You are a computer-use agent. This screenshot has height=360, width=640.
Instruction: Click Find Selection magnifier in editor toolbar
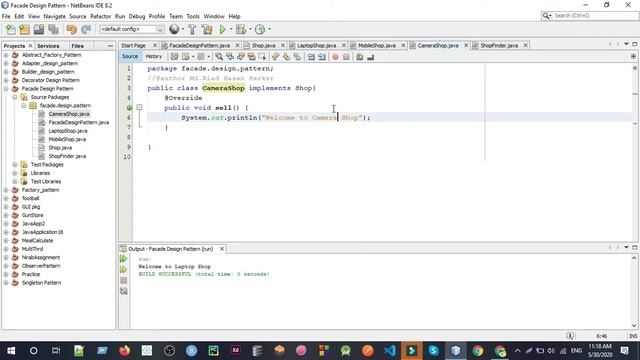point(219,57)
